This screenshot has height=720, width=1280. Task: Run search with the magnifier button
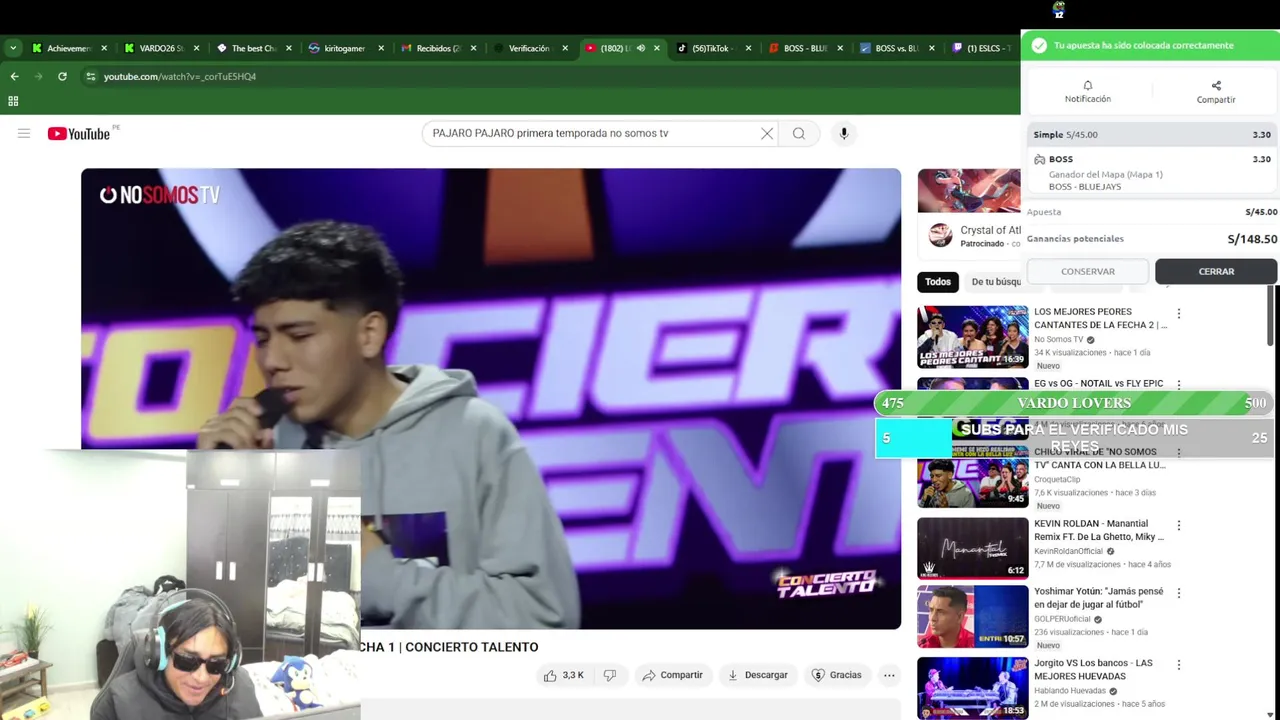pos(799,133)
